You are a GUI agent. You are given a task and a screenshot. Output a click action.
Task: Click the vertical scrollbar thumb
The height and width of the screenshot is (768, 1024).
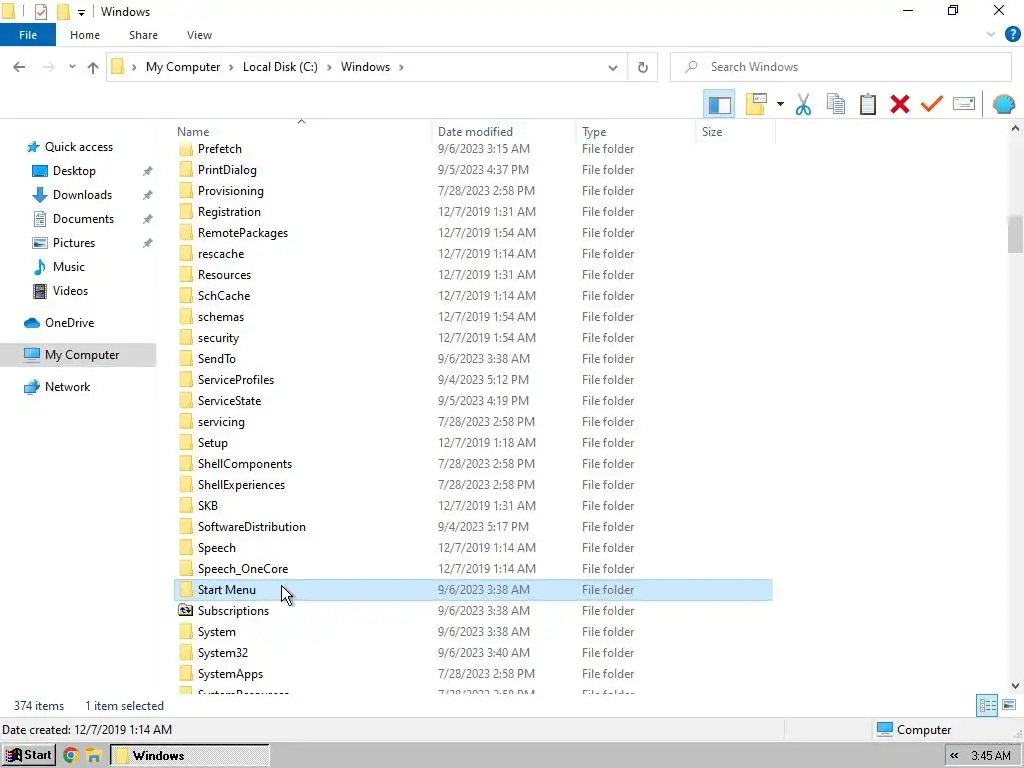click(x=1015, y=234)
